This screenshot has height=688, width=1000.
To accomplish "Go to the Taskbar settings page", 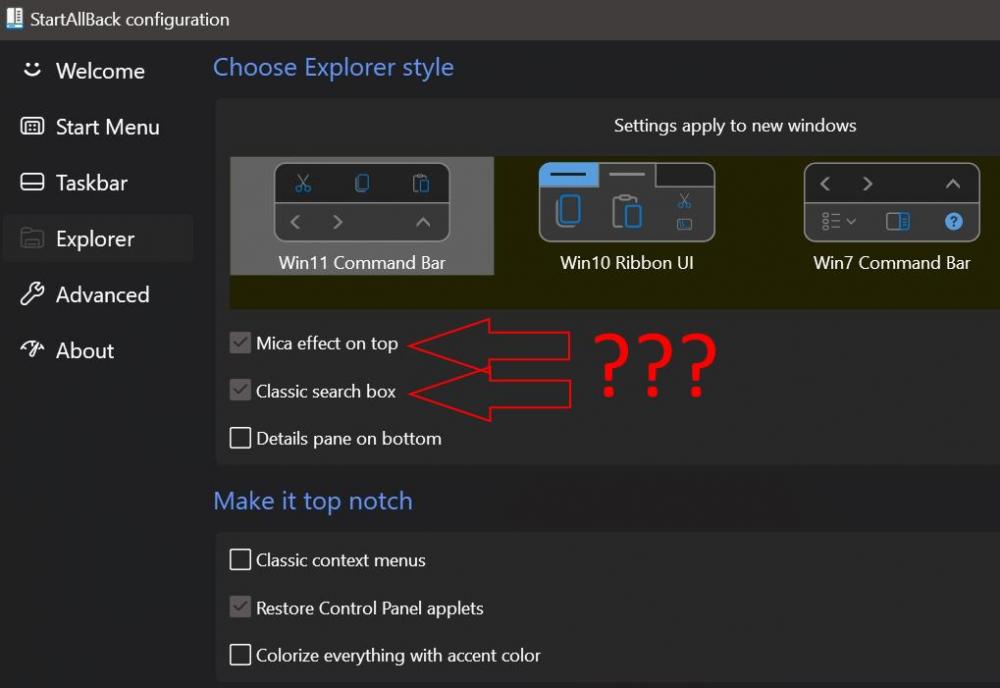I will (99, 183).
